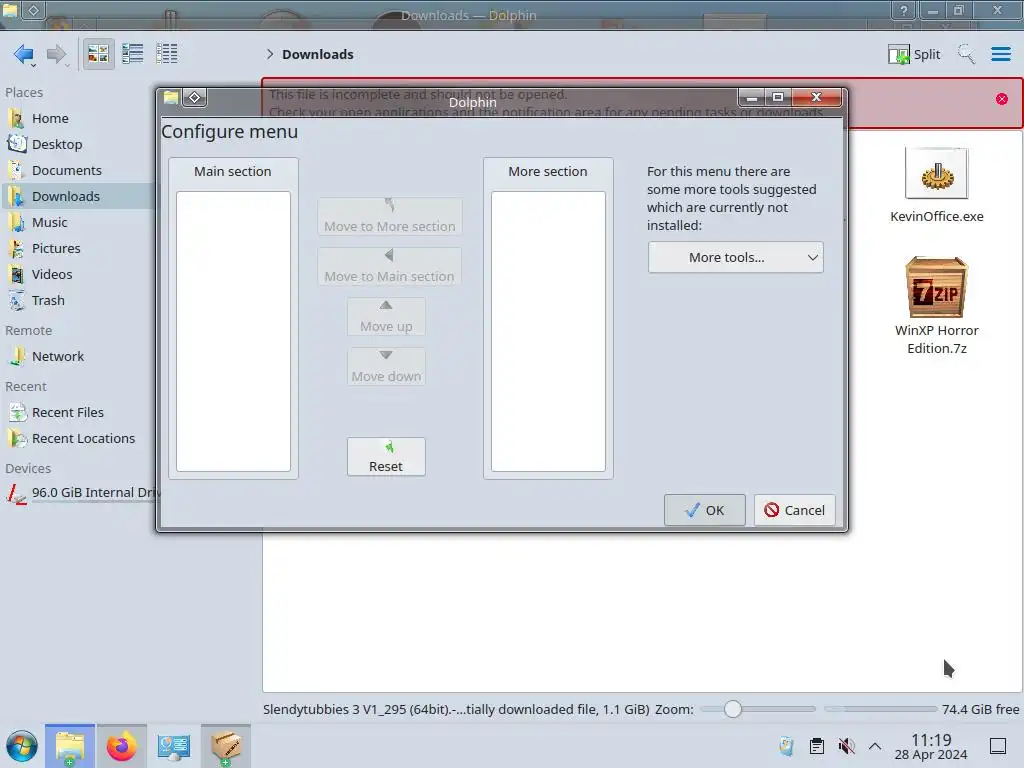Open the Dolphin hamburger menu

1000,54
